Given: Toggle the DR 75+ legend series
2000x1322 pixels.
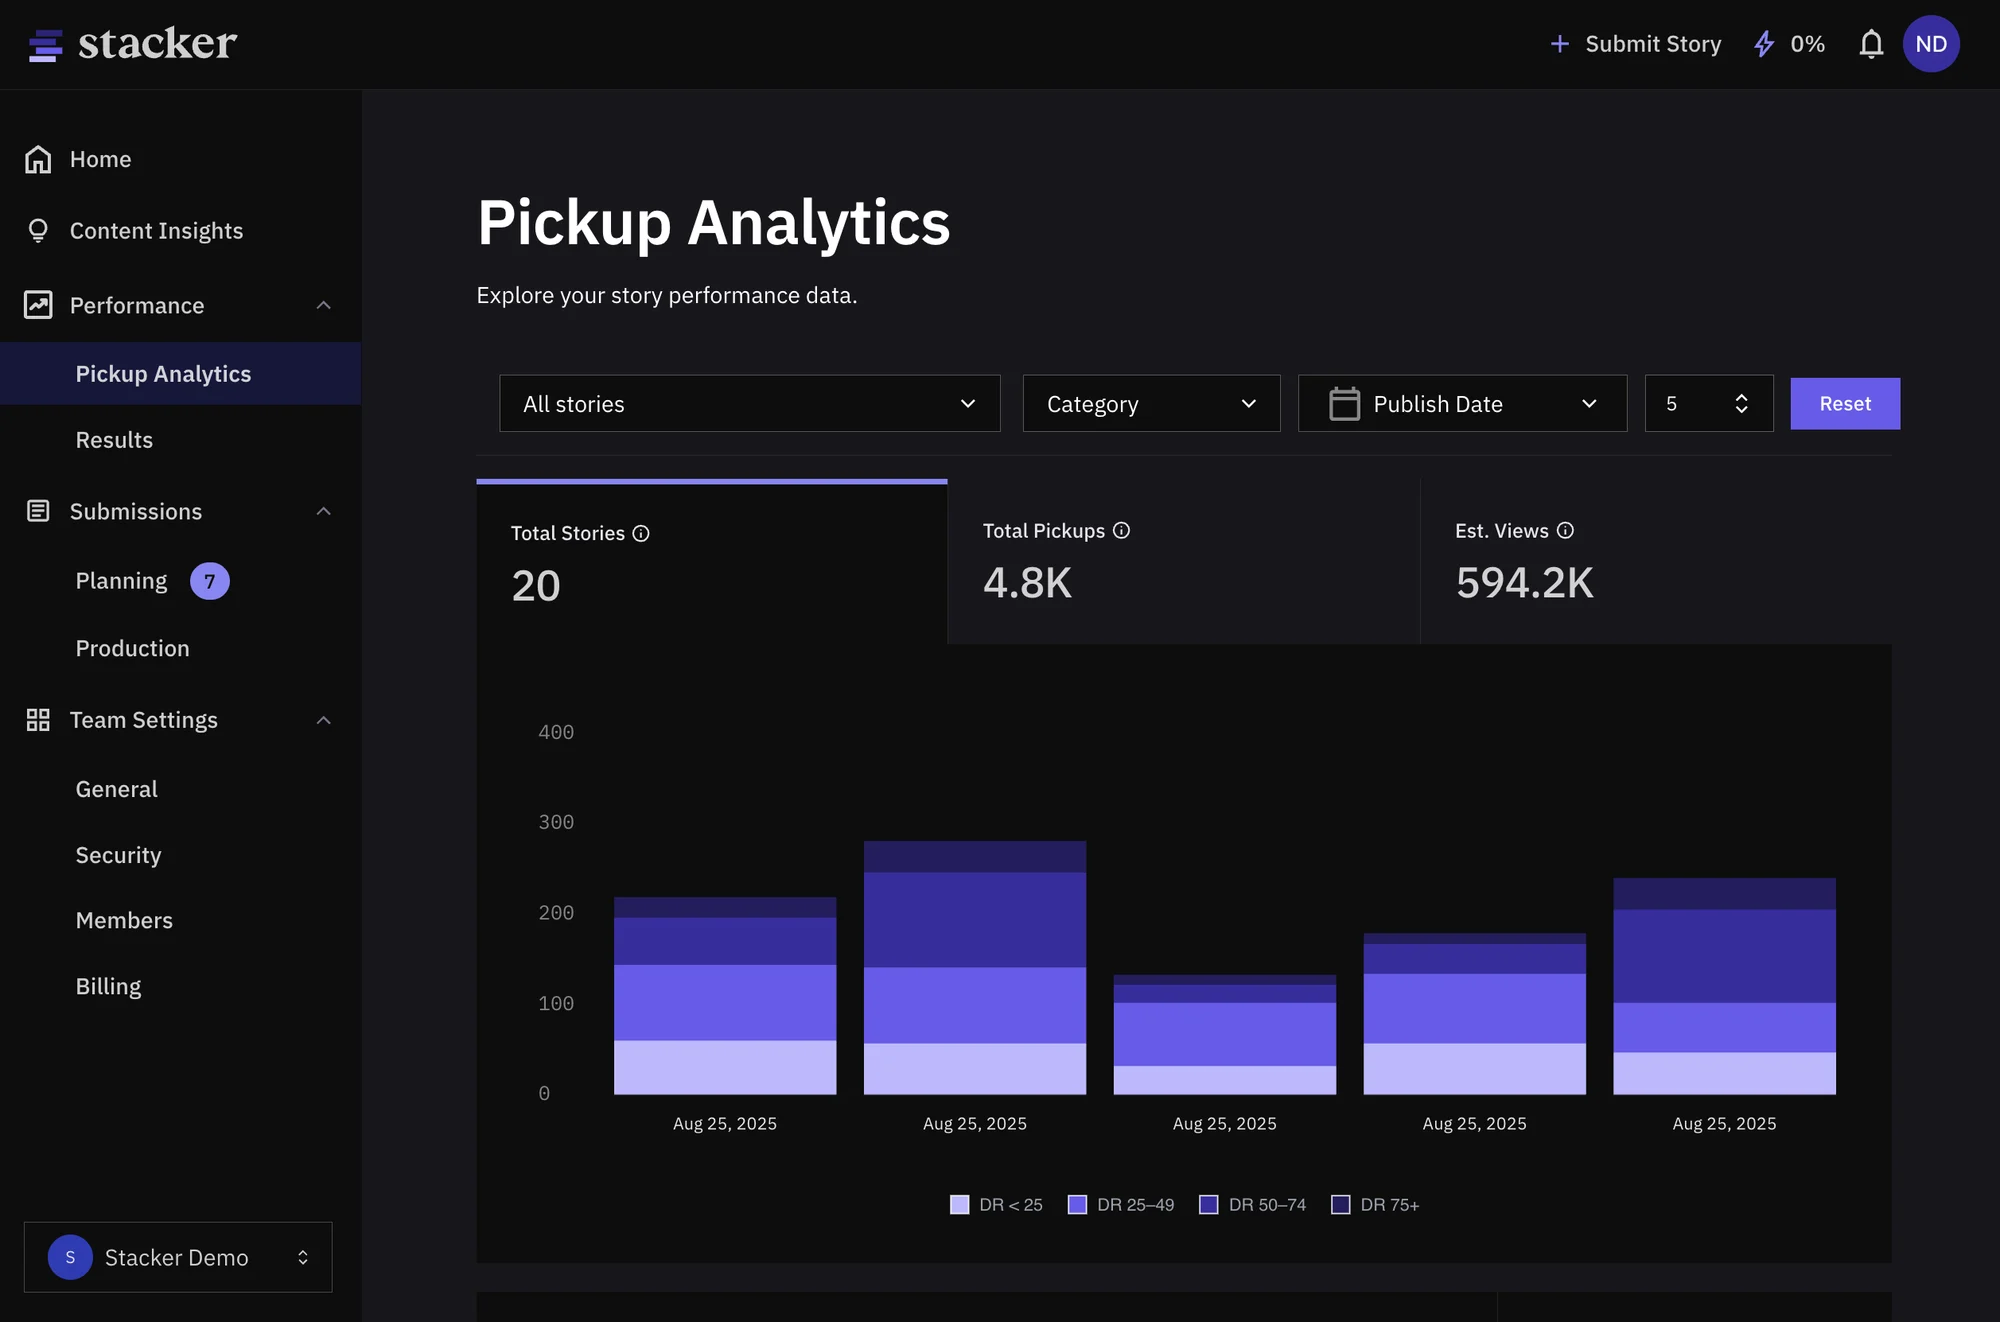Looking at the screenshot, I should (1376, 1205).
